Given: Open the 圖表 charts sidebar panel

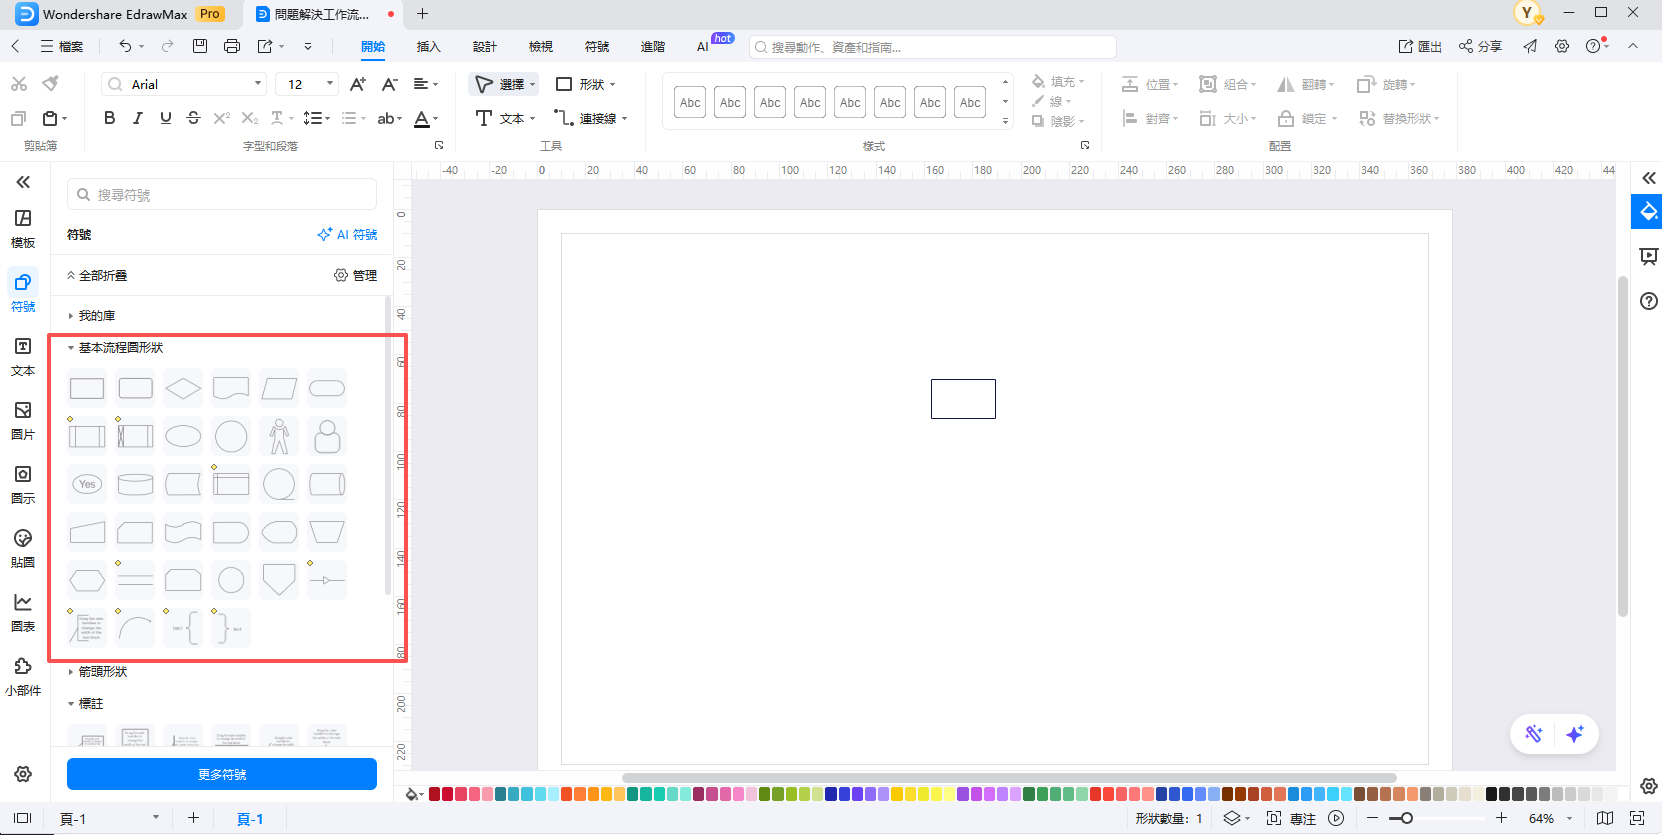Looking at the screenshot, I should click(x=22, y=612).
